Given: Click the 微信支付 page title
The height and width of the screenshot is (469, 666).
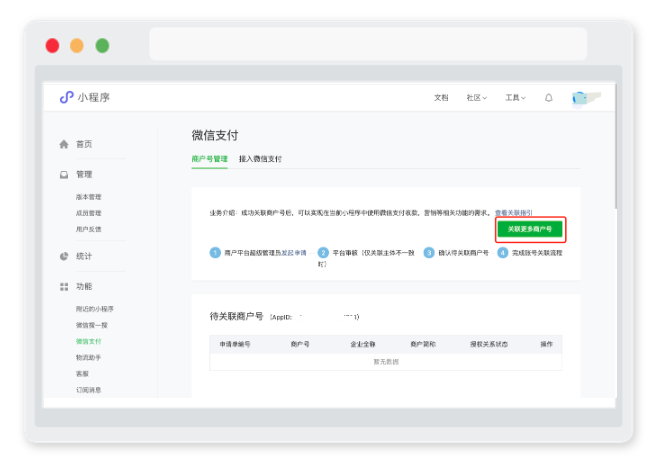Looking at the screenshot, I should pos(215,136).
